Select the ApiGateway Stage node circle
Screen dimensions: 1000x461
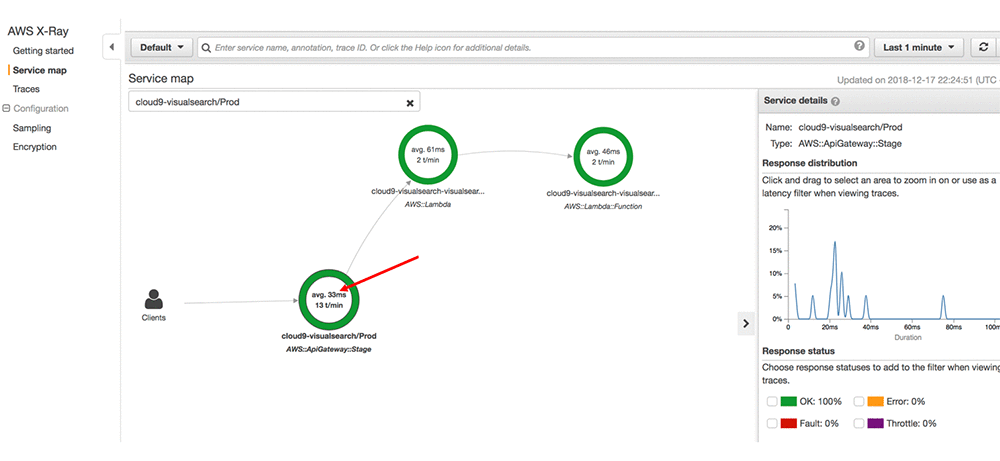coord(328,300)
